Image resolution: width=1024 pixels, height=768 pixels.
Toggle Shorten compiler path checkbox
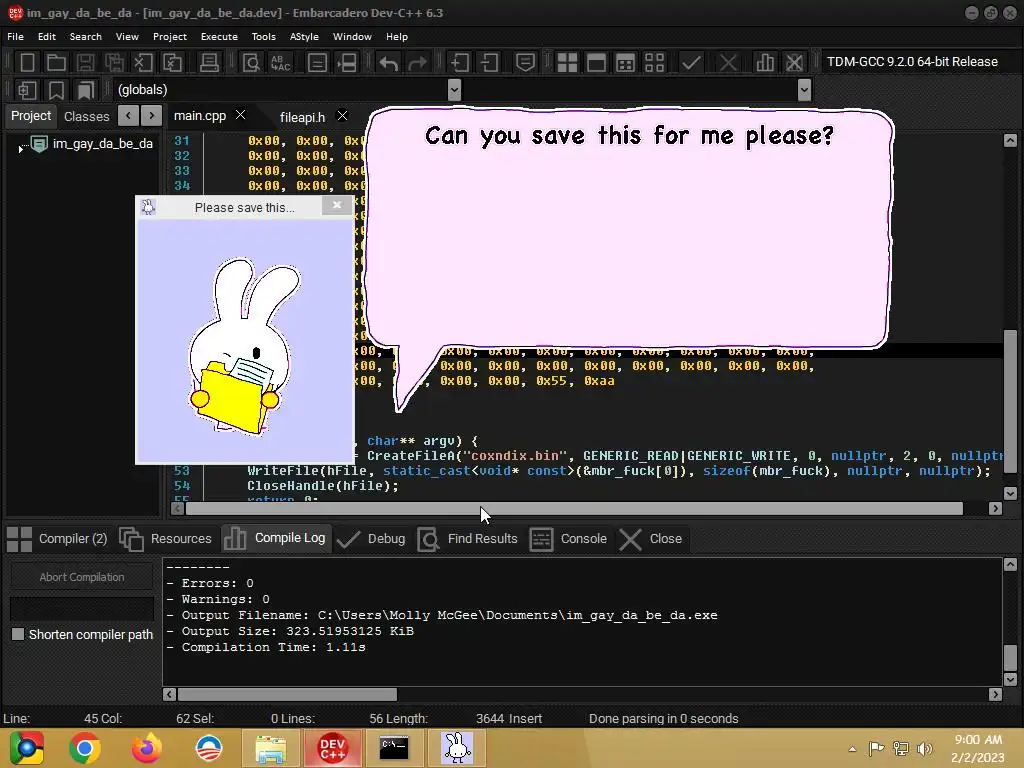18,634
